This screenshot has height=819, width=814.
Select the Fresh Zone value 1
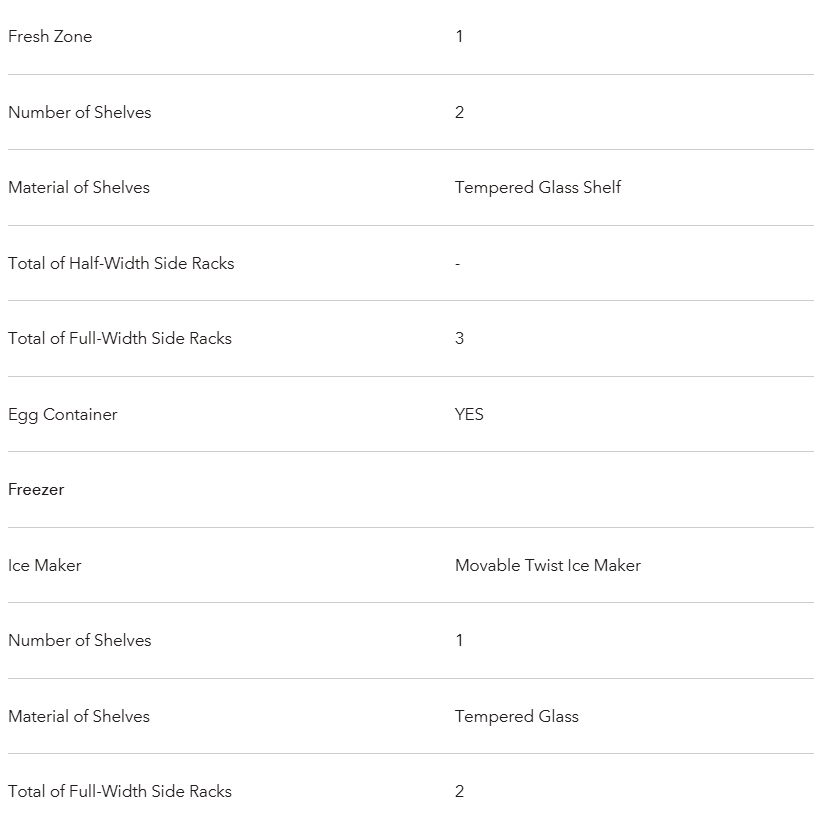pos(459,37)
